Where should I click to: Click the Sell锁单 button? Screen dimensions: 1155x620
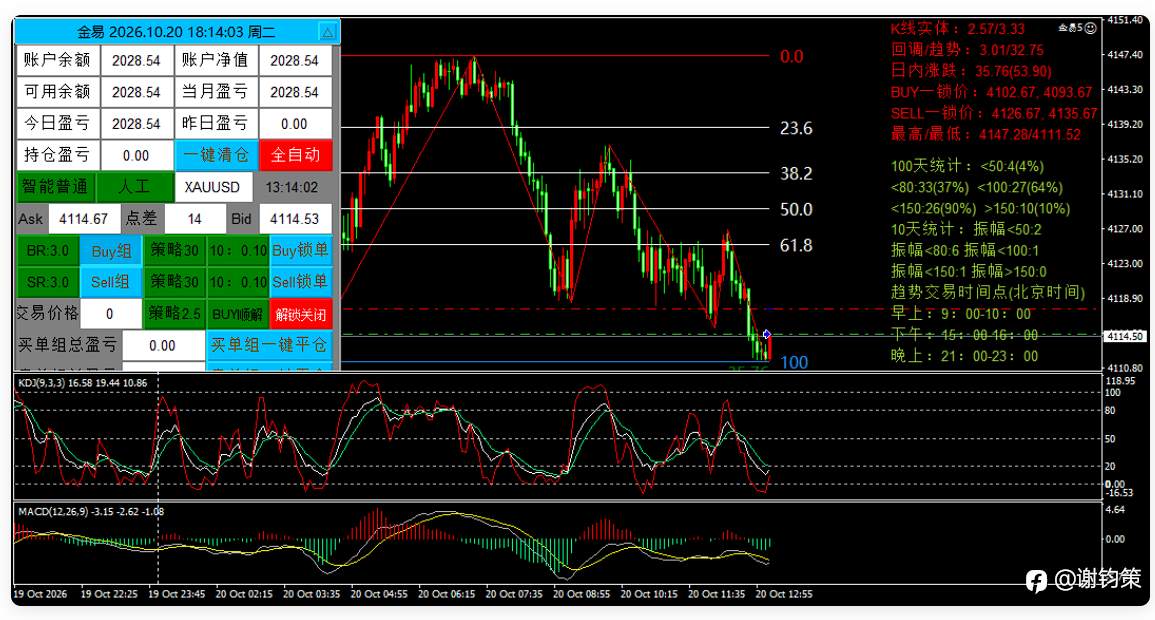coord(301,282)
